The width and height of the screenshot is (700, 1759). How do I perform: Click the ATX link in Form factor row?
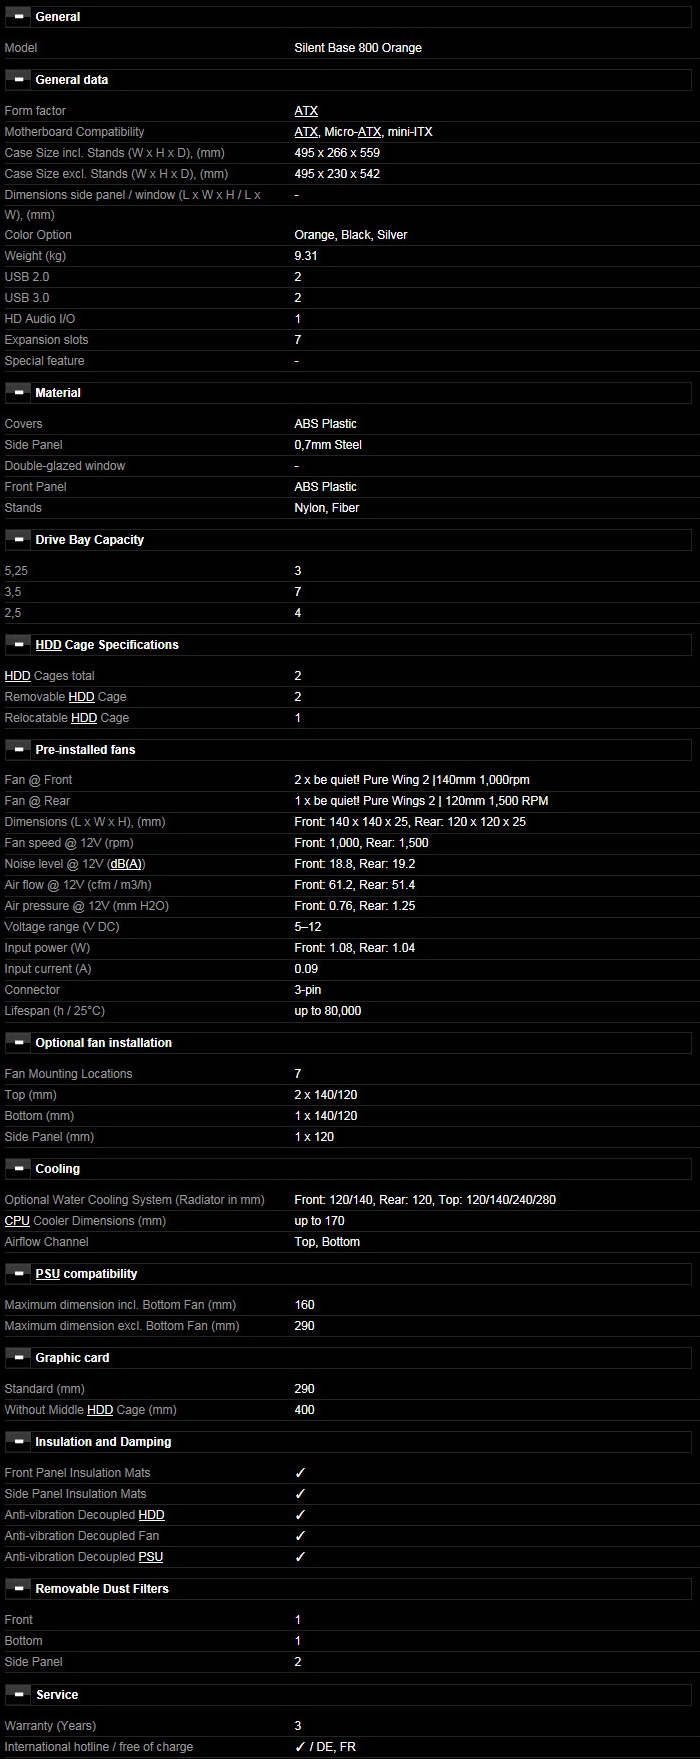[306, 111]
